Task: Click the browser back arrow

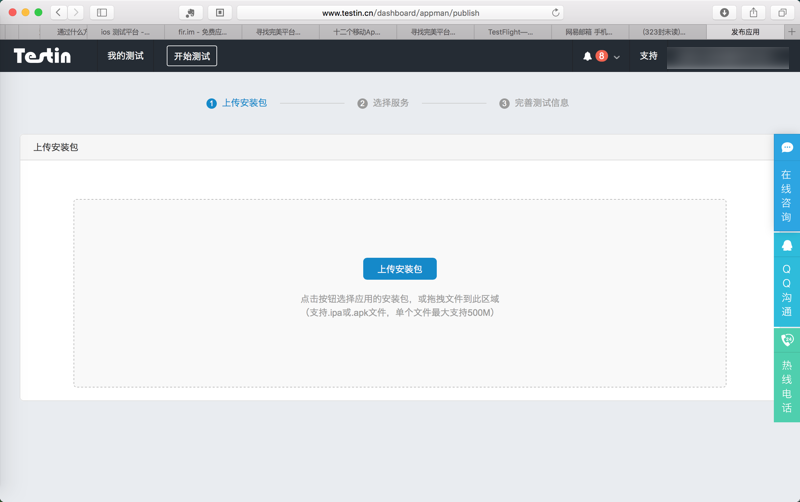Action: pyautogui.click(x=58, y=12)
